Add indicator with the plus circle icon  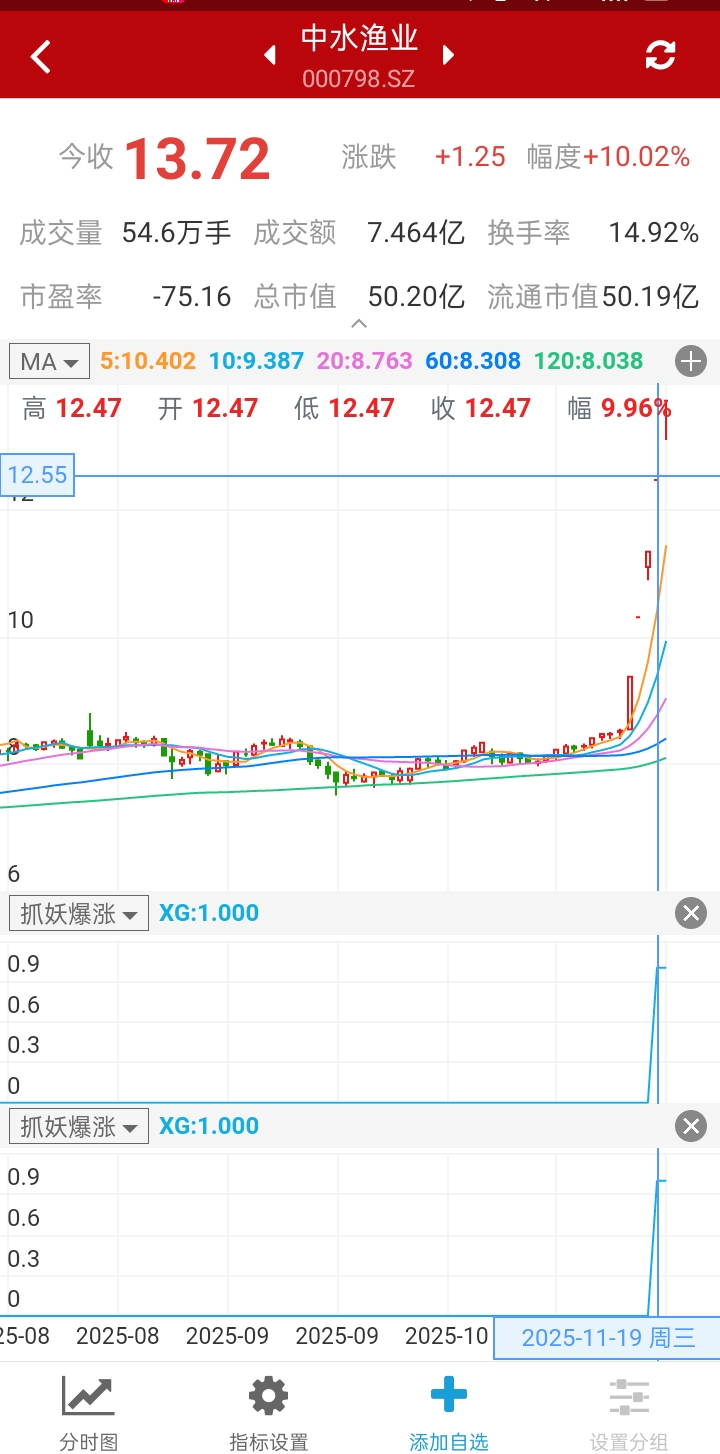pos(691,361)
